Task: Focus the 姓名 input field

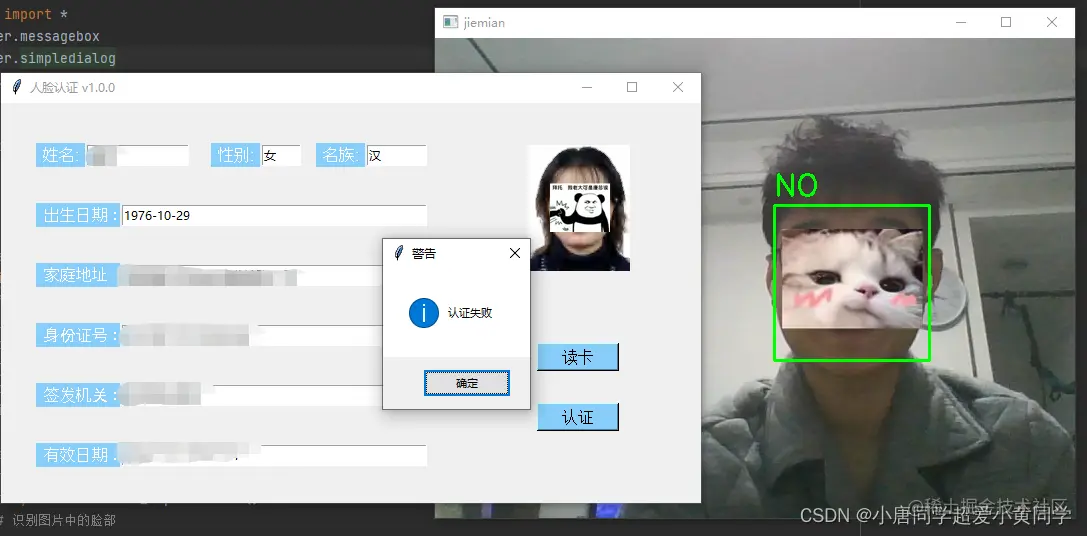Action: pyautogui.click(x=137, y=155)
